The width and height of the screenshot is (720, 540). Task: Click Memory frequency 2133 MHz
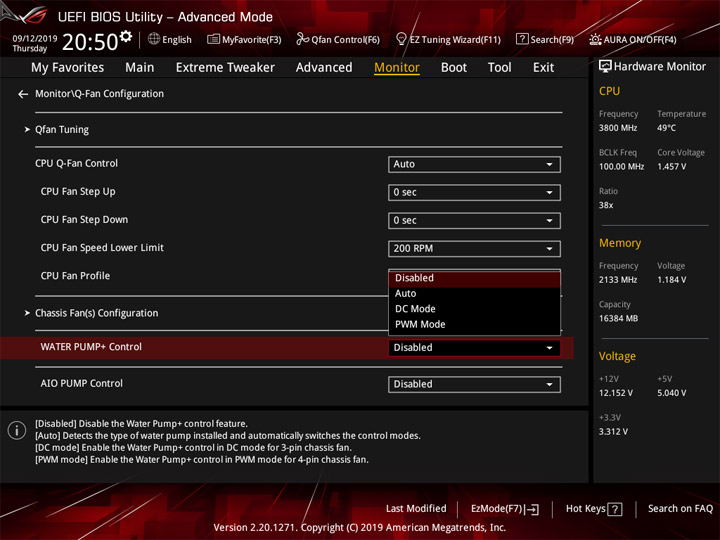click(x=618, y=280)
